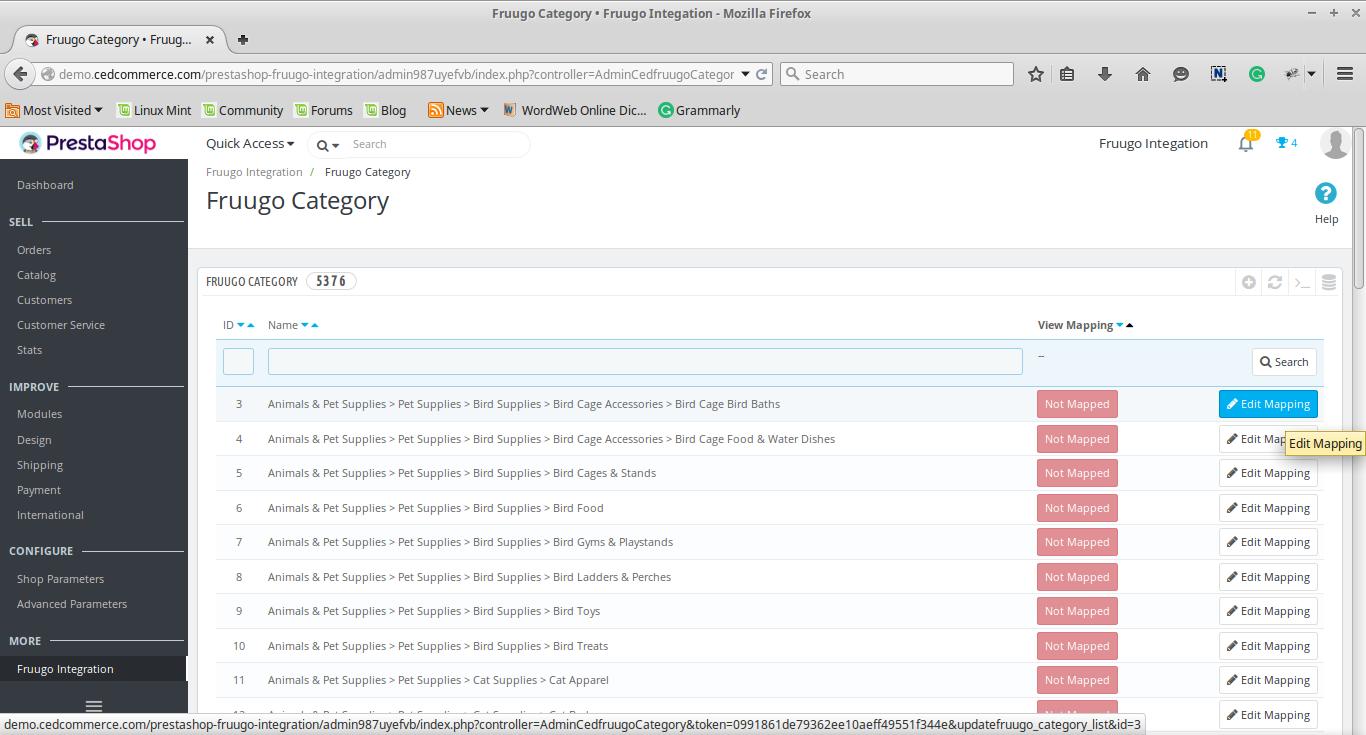The width and height of the screenshot is (1366, 735).
Task: Open the user profile avatar
Action: click(x=1335, y=144)
